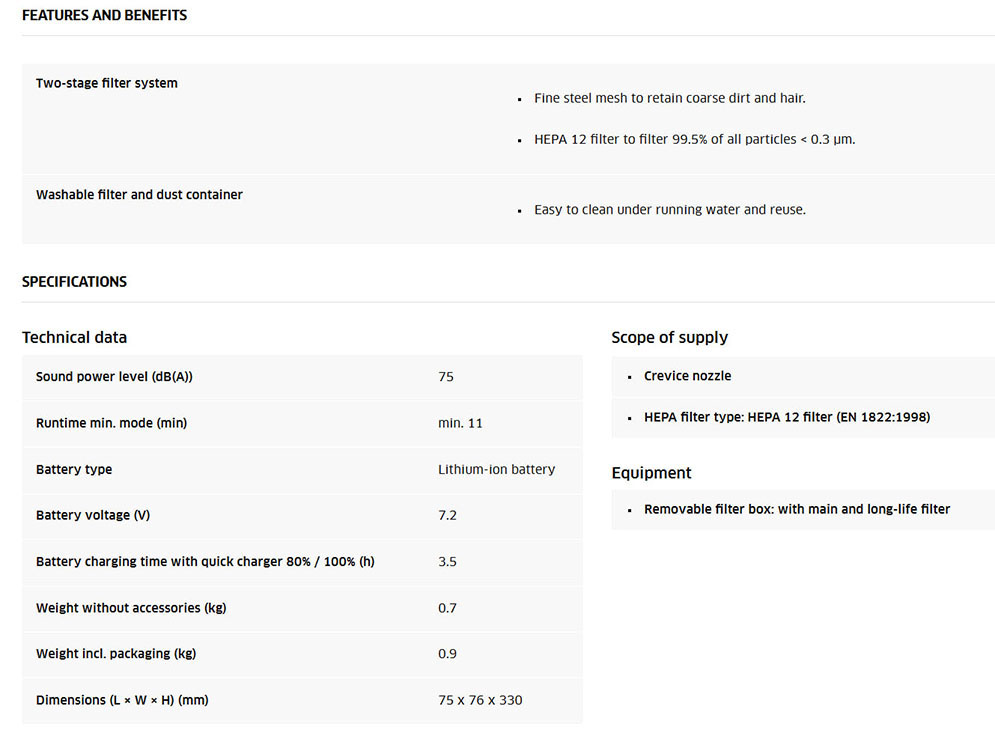Click the Weight incl. packaging value 0.9

pyautogui.click(x=447, y=654)
